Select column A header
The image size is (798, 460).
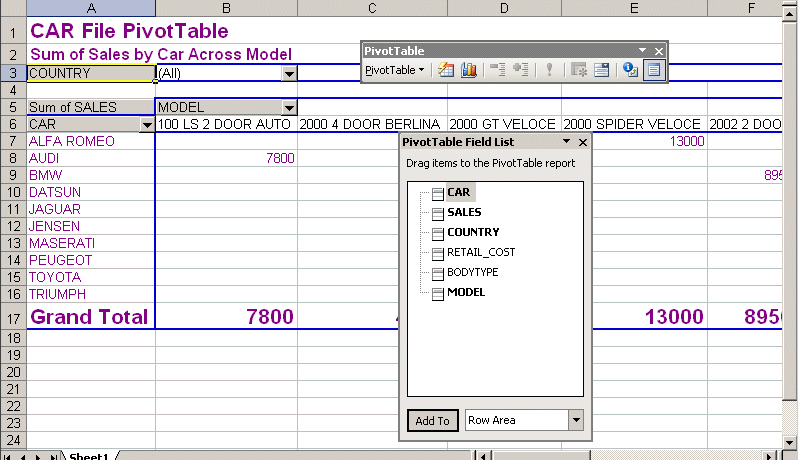point(91,8)
